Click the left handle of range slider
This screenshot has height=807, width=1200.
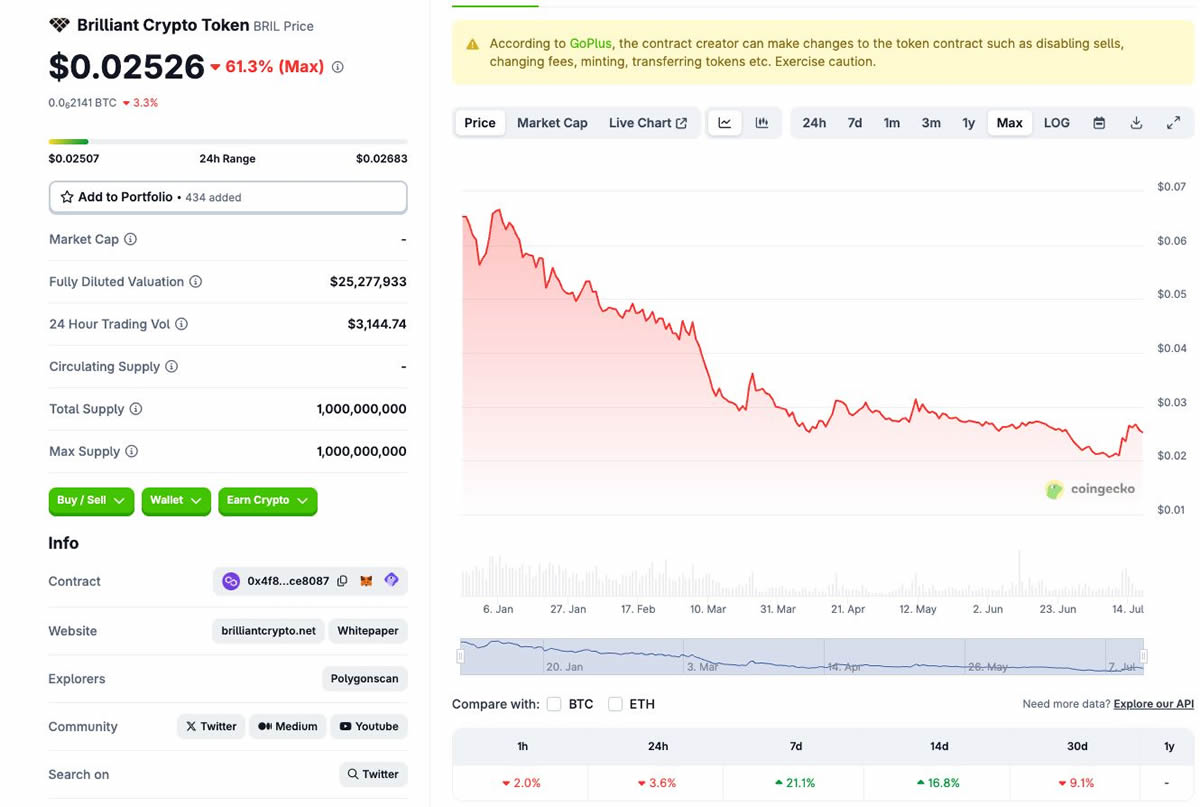coord(461,656)
